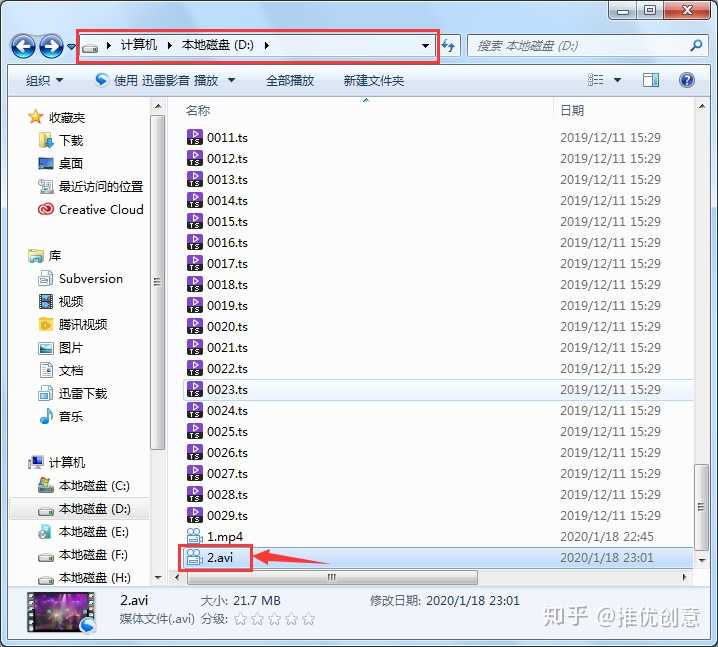The width and height of the screenshot is (718, 647).
Task: Select file 0014.ts
Action: (227, 201)
